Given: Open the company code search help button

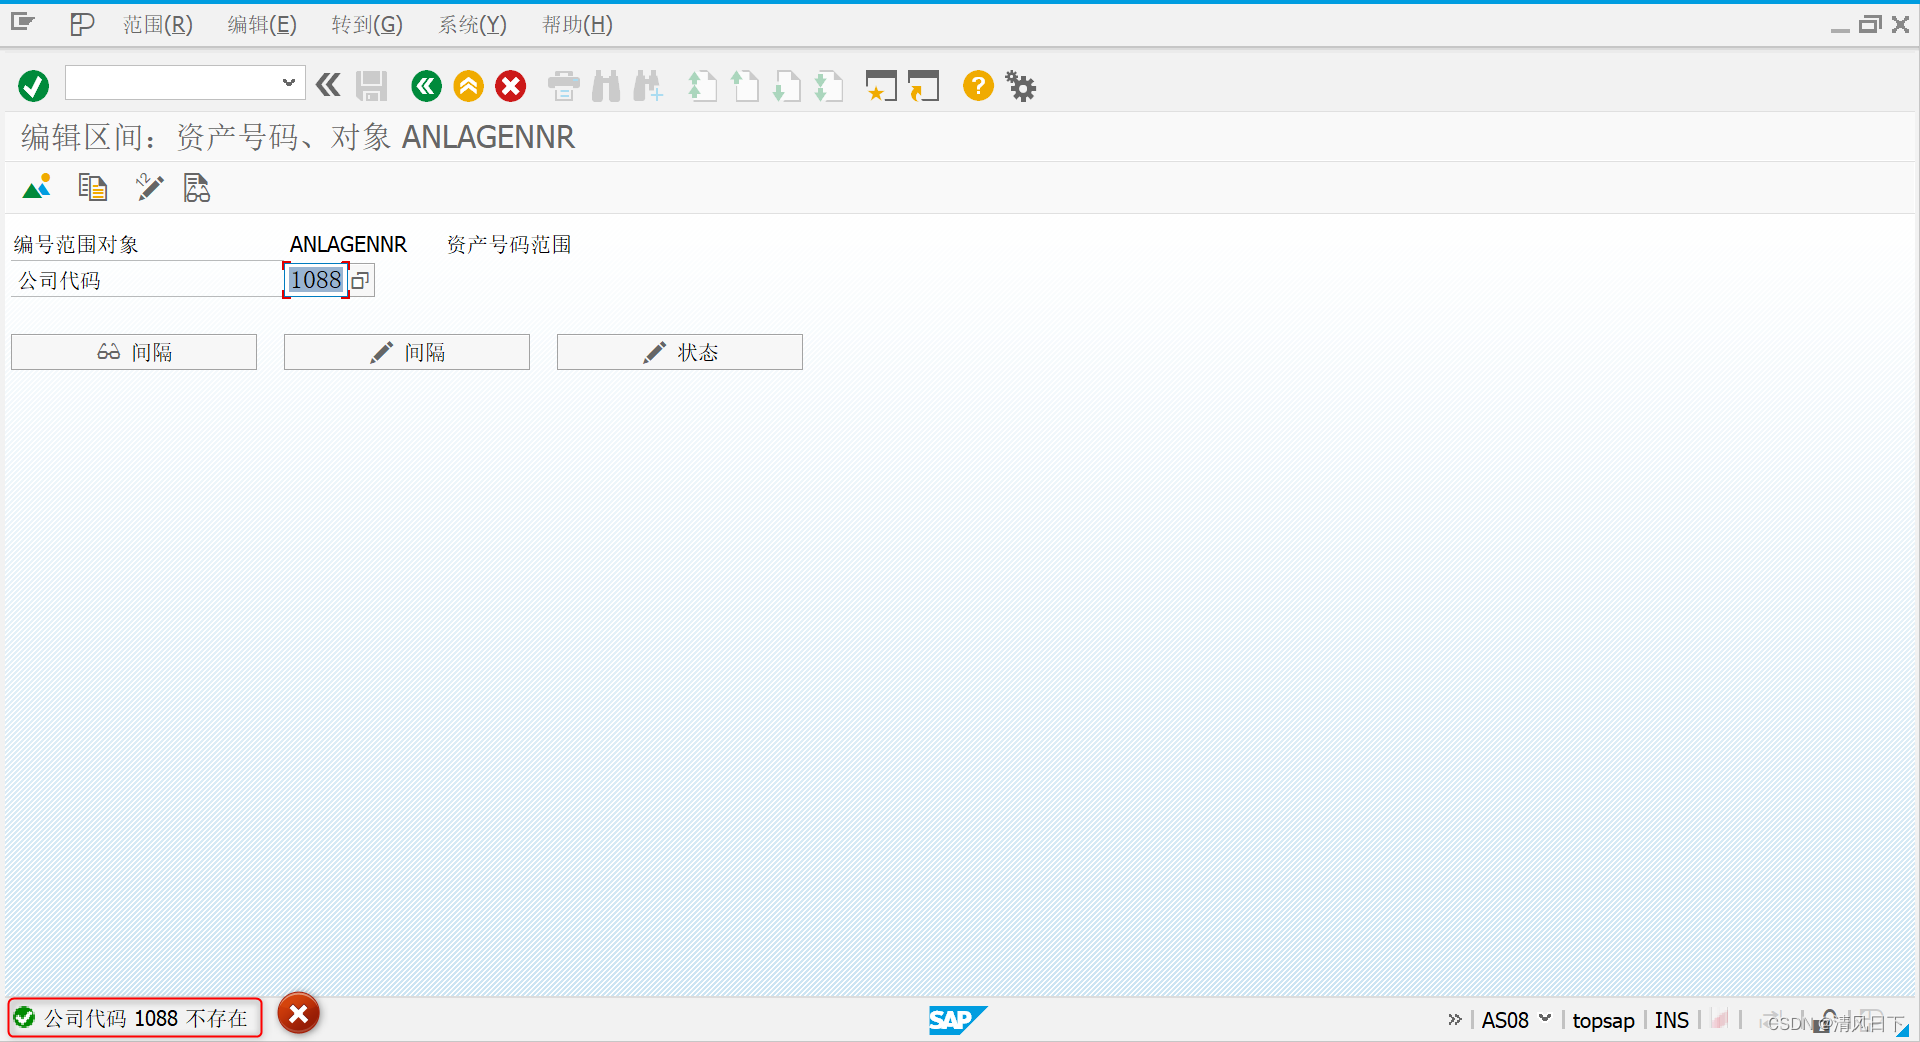Looking at the screenshot, I should 361,281.
